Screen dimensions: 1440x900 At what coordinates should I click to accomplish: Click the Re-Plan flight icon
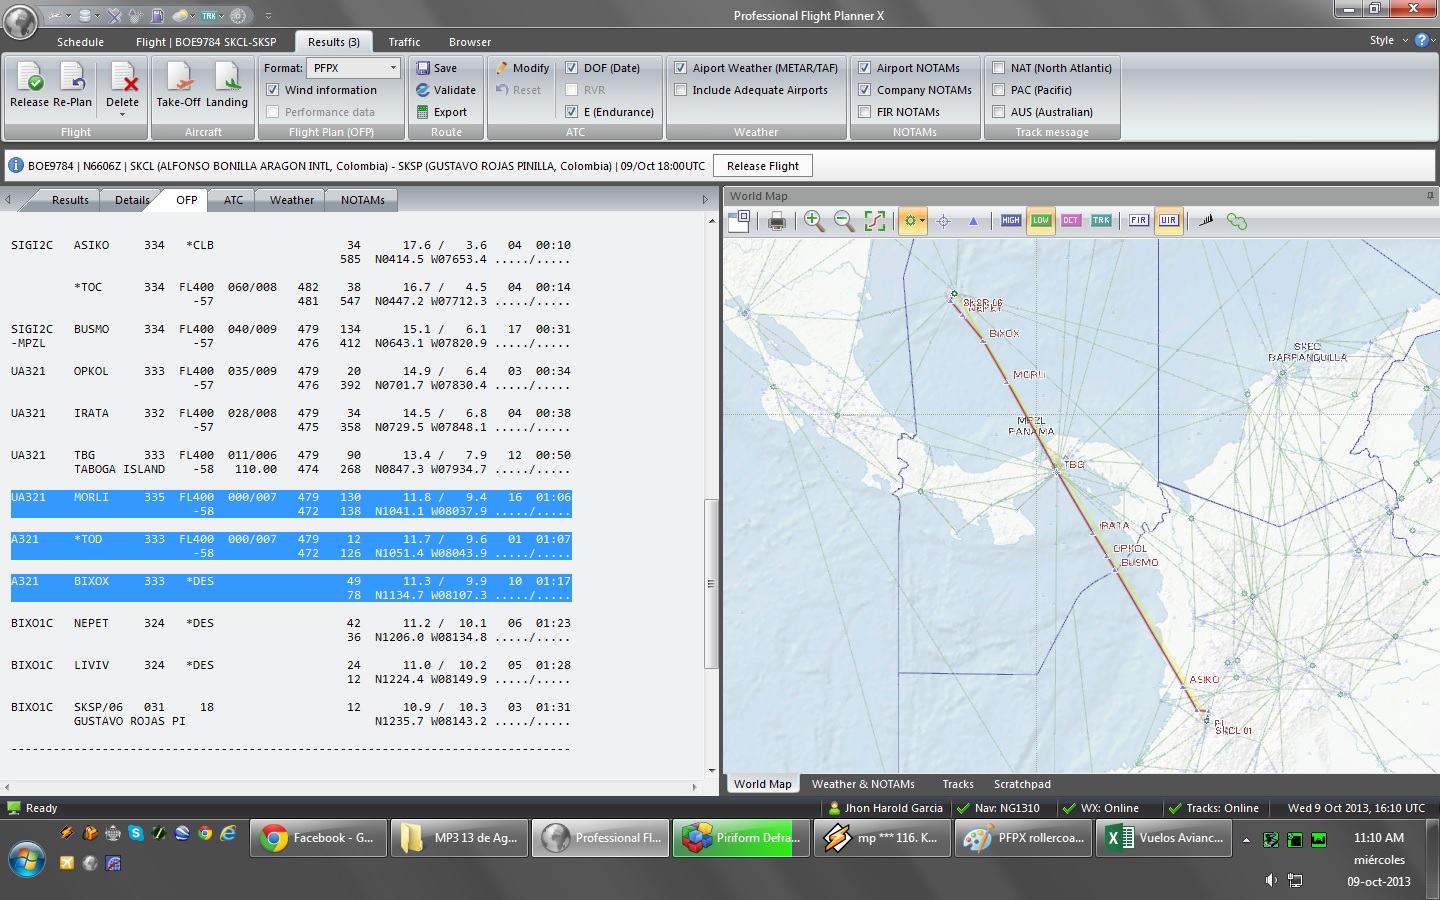tap(72, 77)
